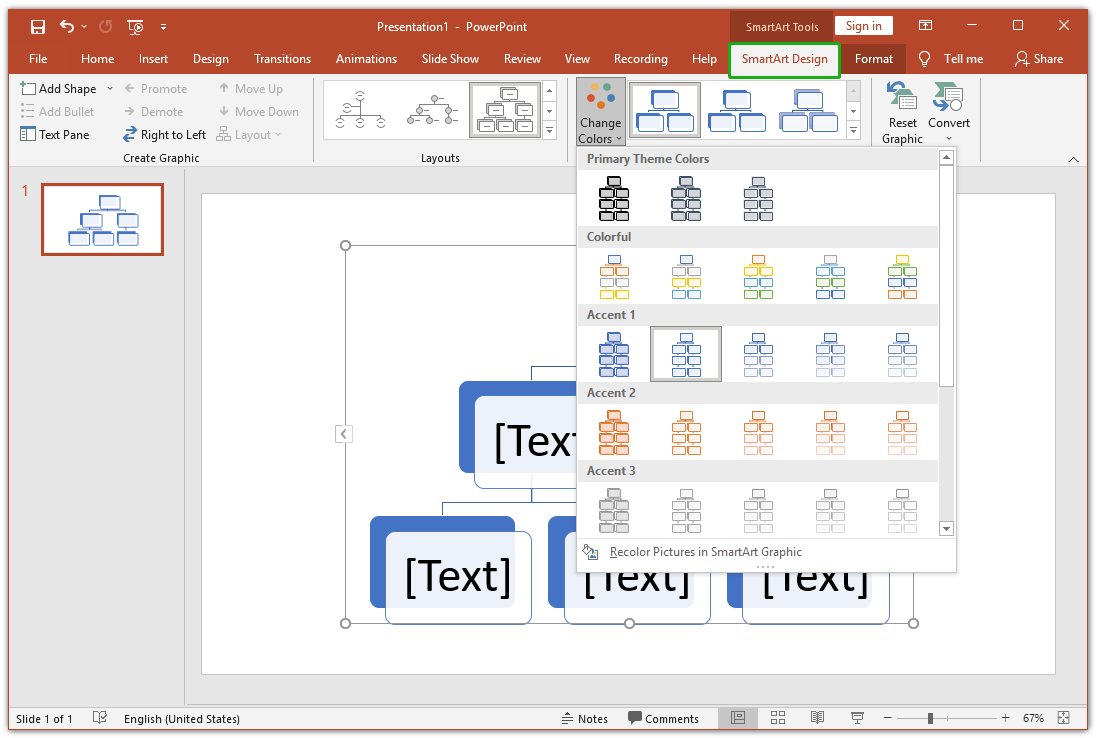Open Customize Quick Access Toolbar arrow
The width and height of the screenshot is (1097, 738).
coord(163,27)
